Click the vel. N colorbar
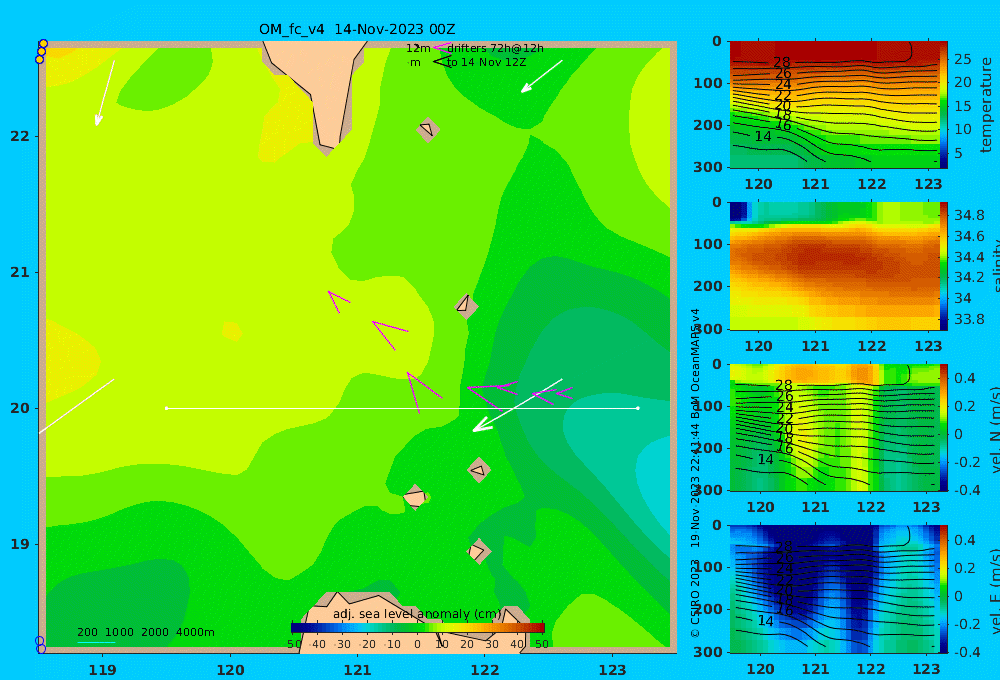 (943, 427)
